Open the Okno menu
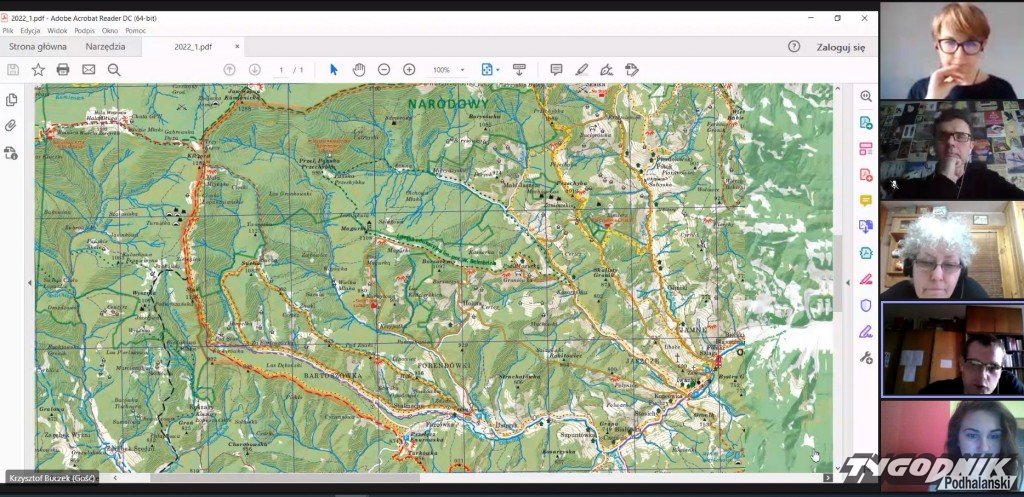The image size is (1024, 497). [110, 31]
